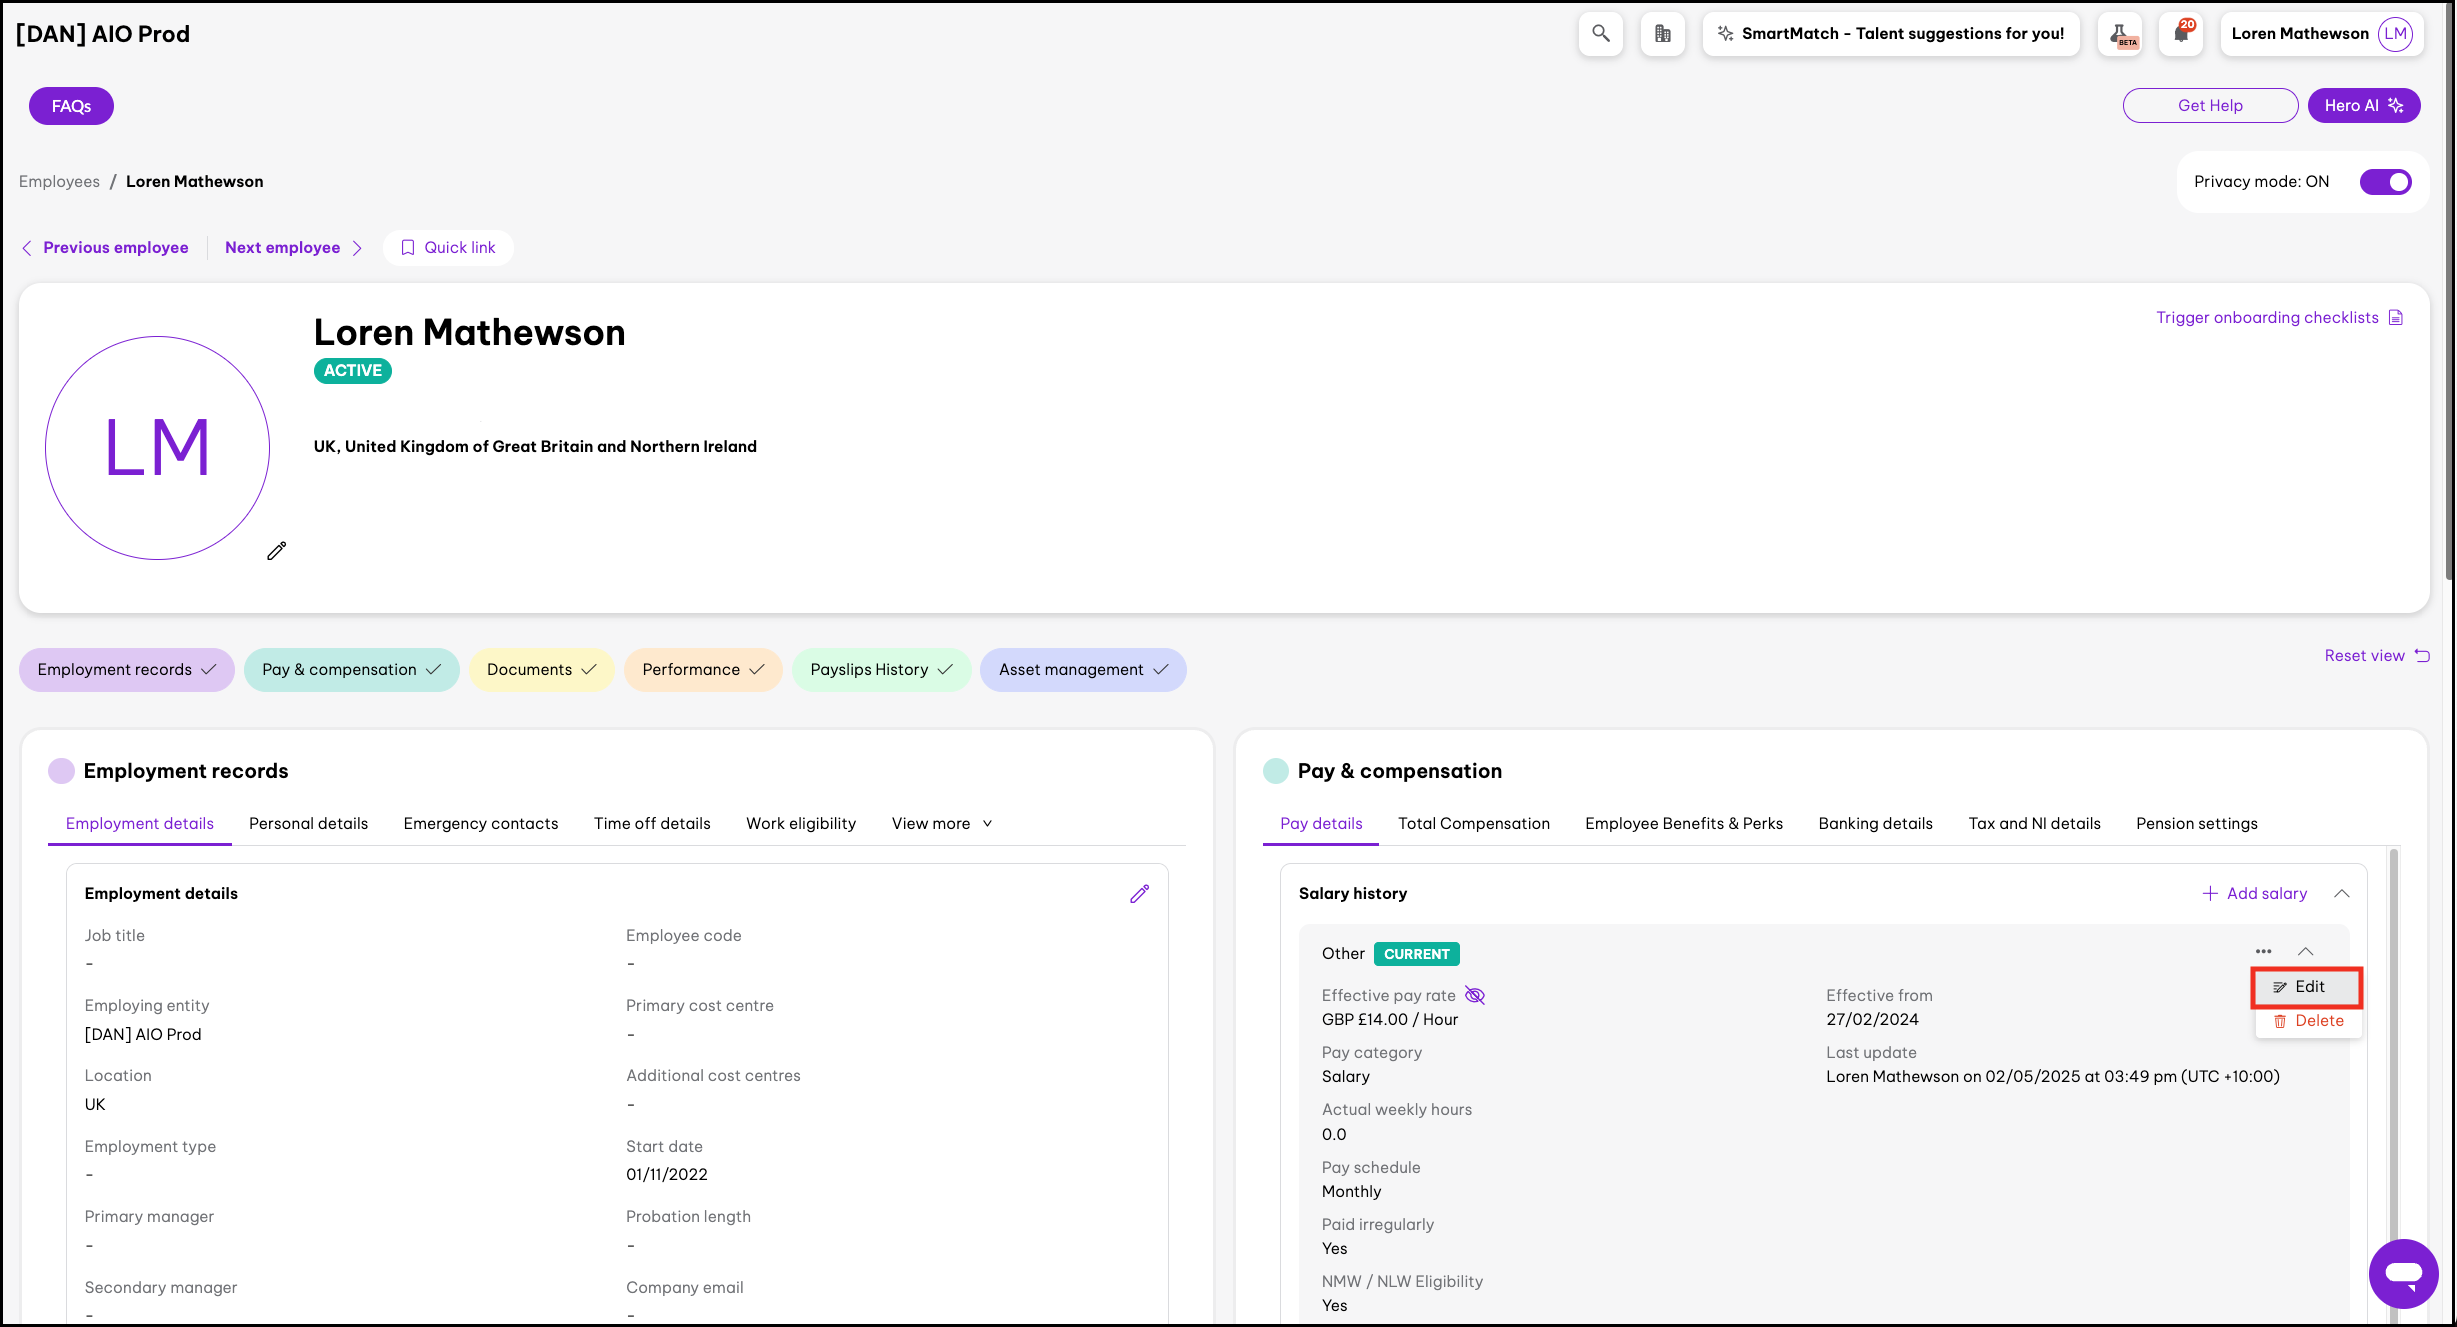Screen dimensions: 2457x1327
Task: Select Edit from the salary menu
Action: 2306,987
